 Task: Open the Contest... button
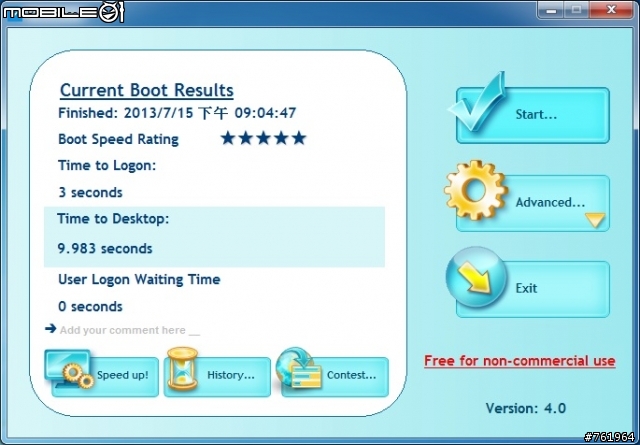(x=335, y=376)
